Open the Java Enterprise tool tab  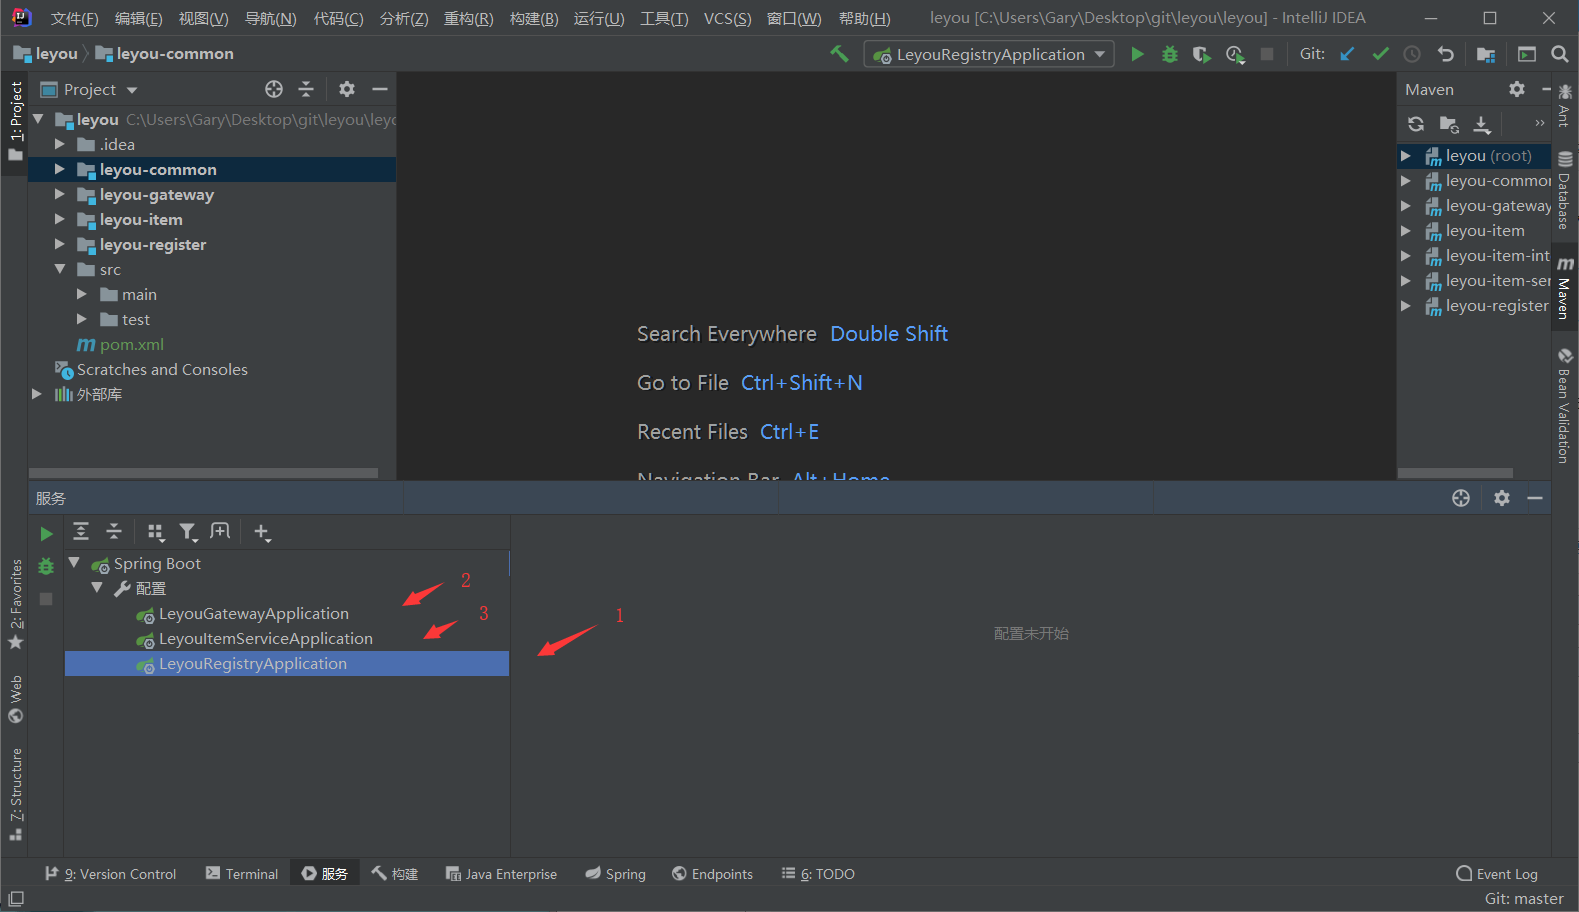tap(501, 873)
